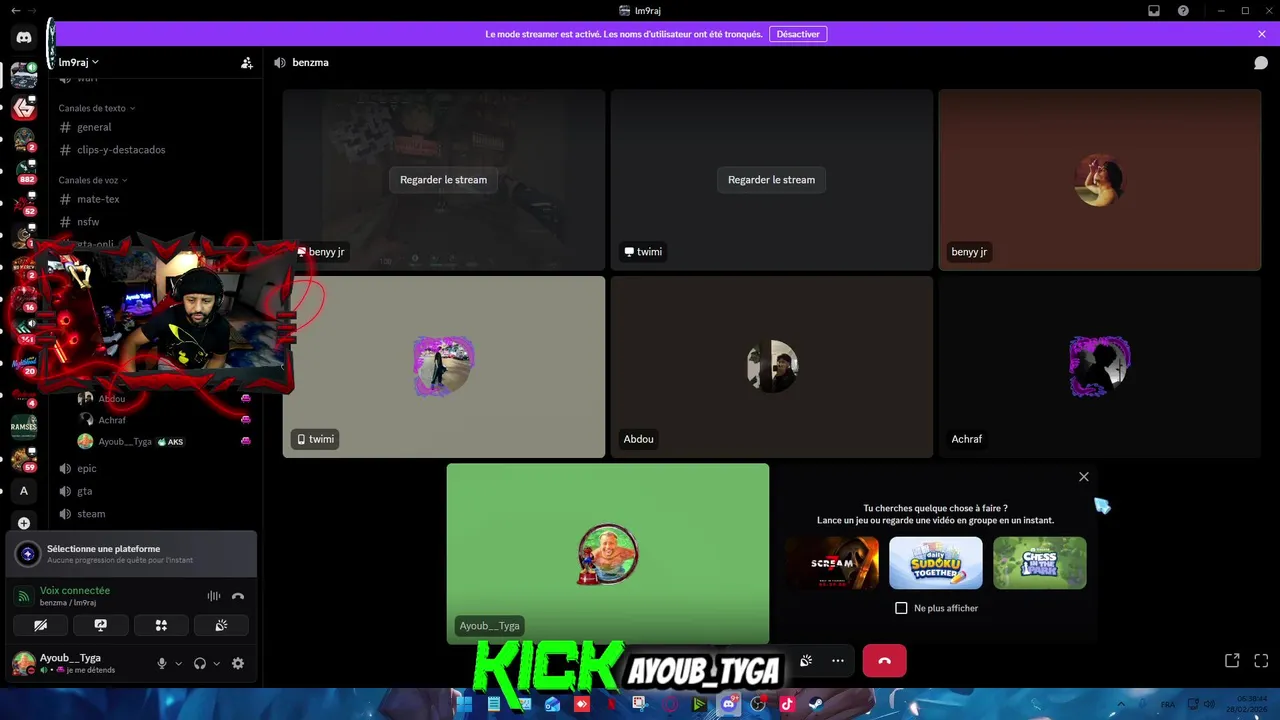Select Achraf's video tile
This screenshot has height=720, width=1280.
(x=1100, y=367)
